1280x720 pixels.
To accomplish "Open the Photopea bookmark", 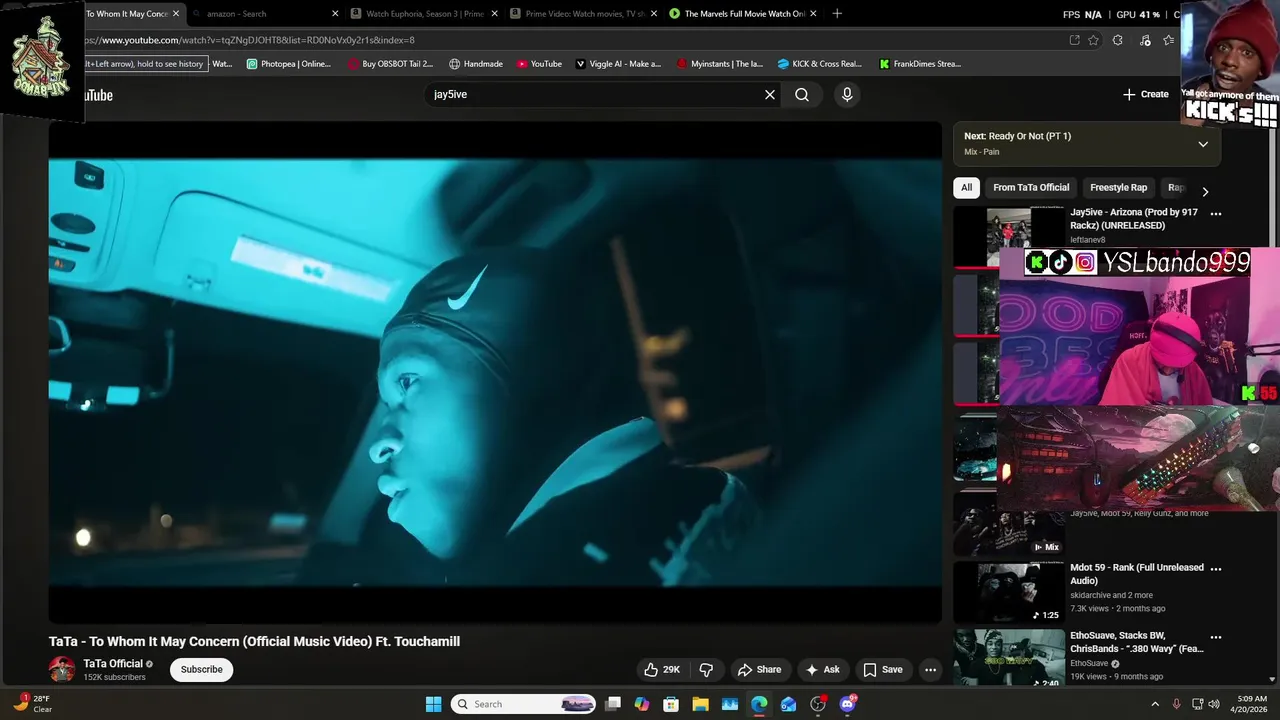I will click(288, 63).
